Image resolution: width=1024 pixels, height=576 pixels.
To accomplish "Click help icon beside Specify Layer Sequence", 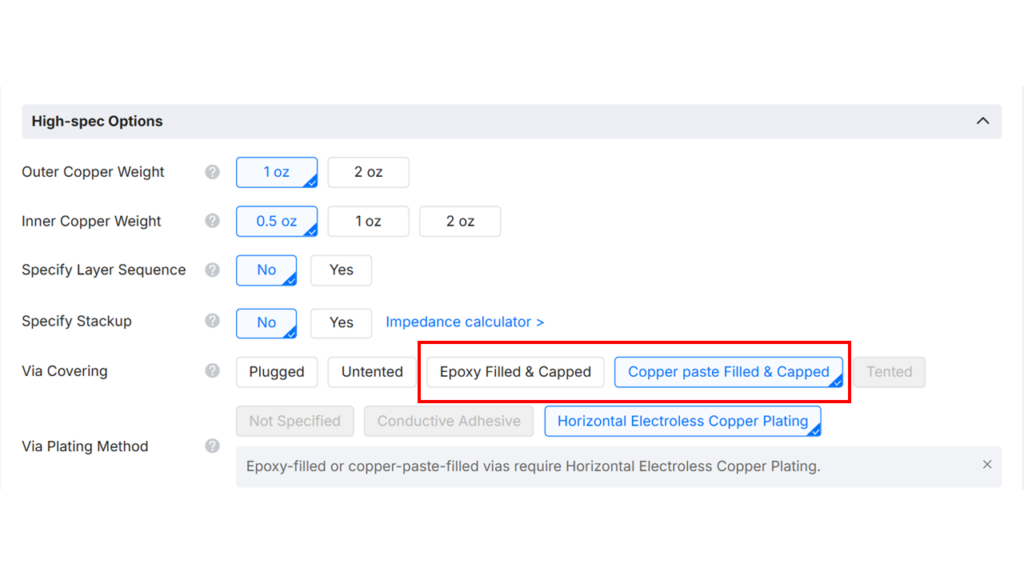I will tap(212, 270).
